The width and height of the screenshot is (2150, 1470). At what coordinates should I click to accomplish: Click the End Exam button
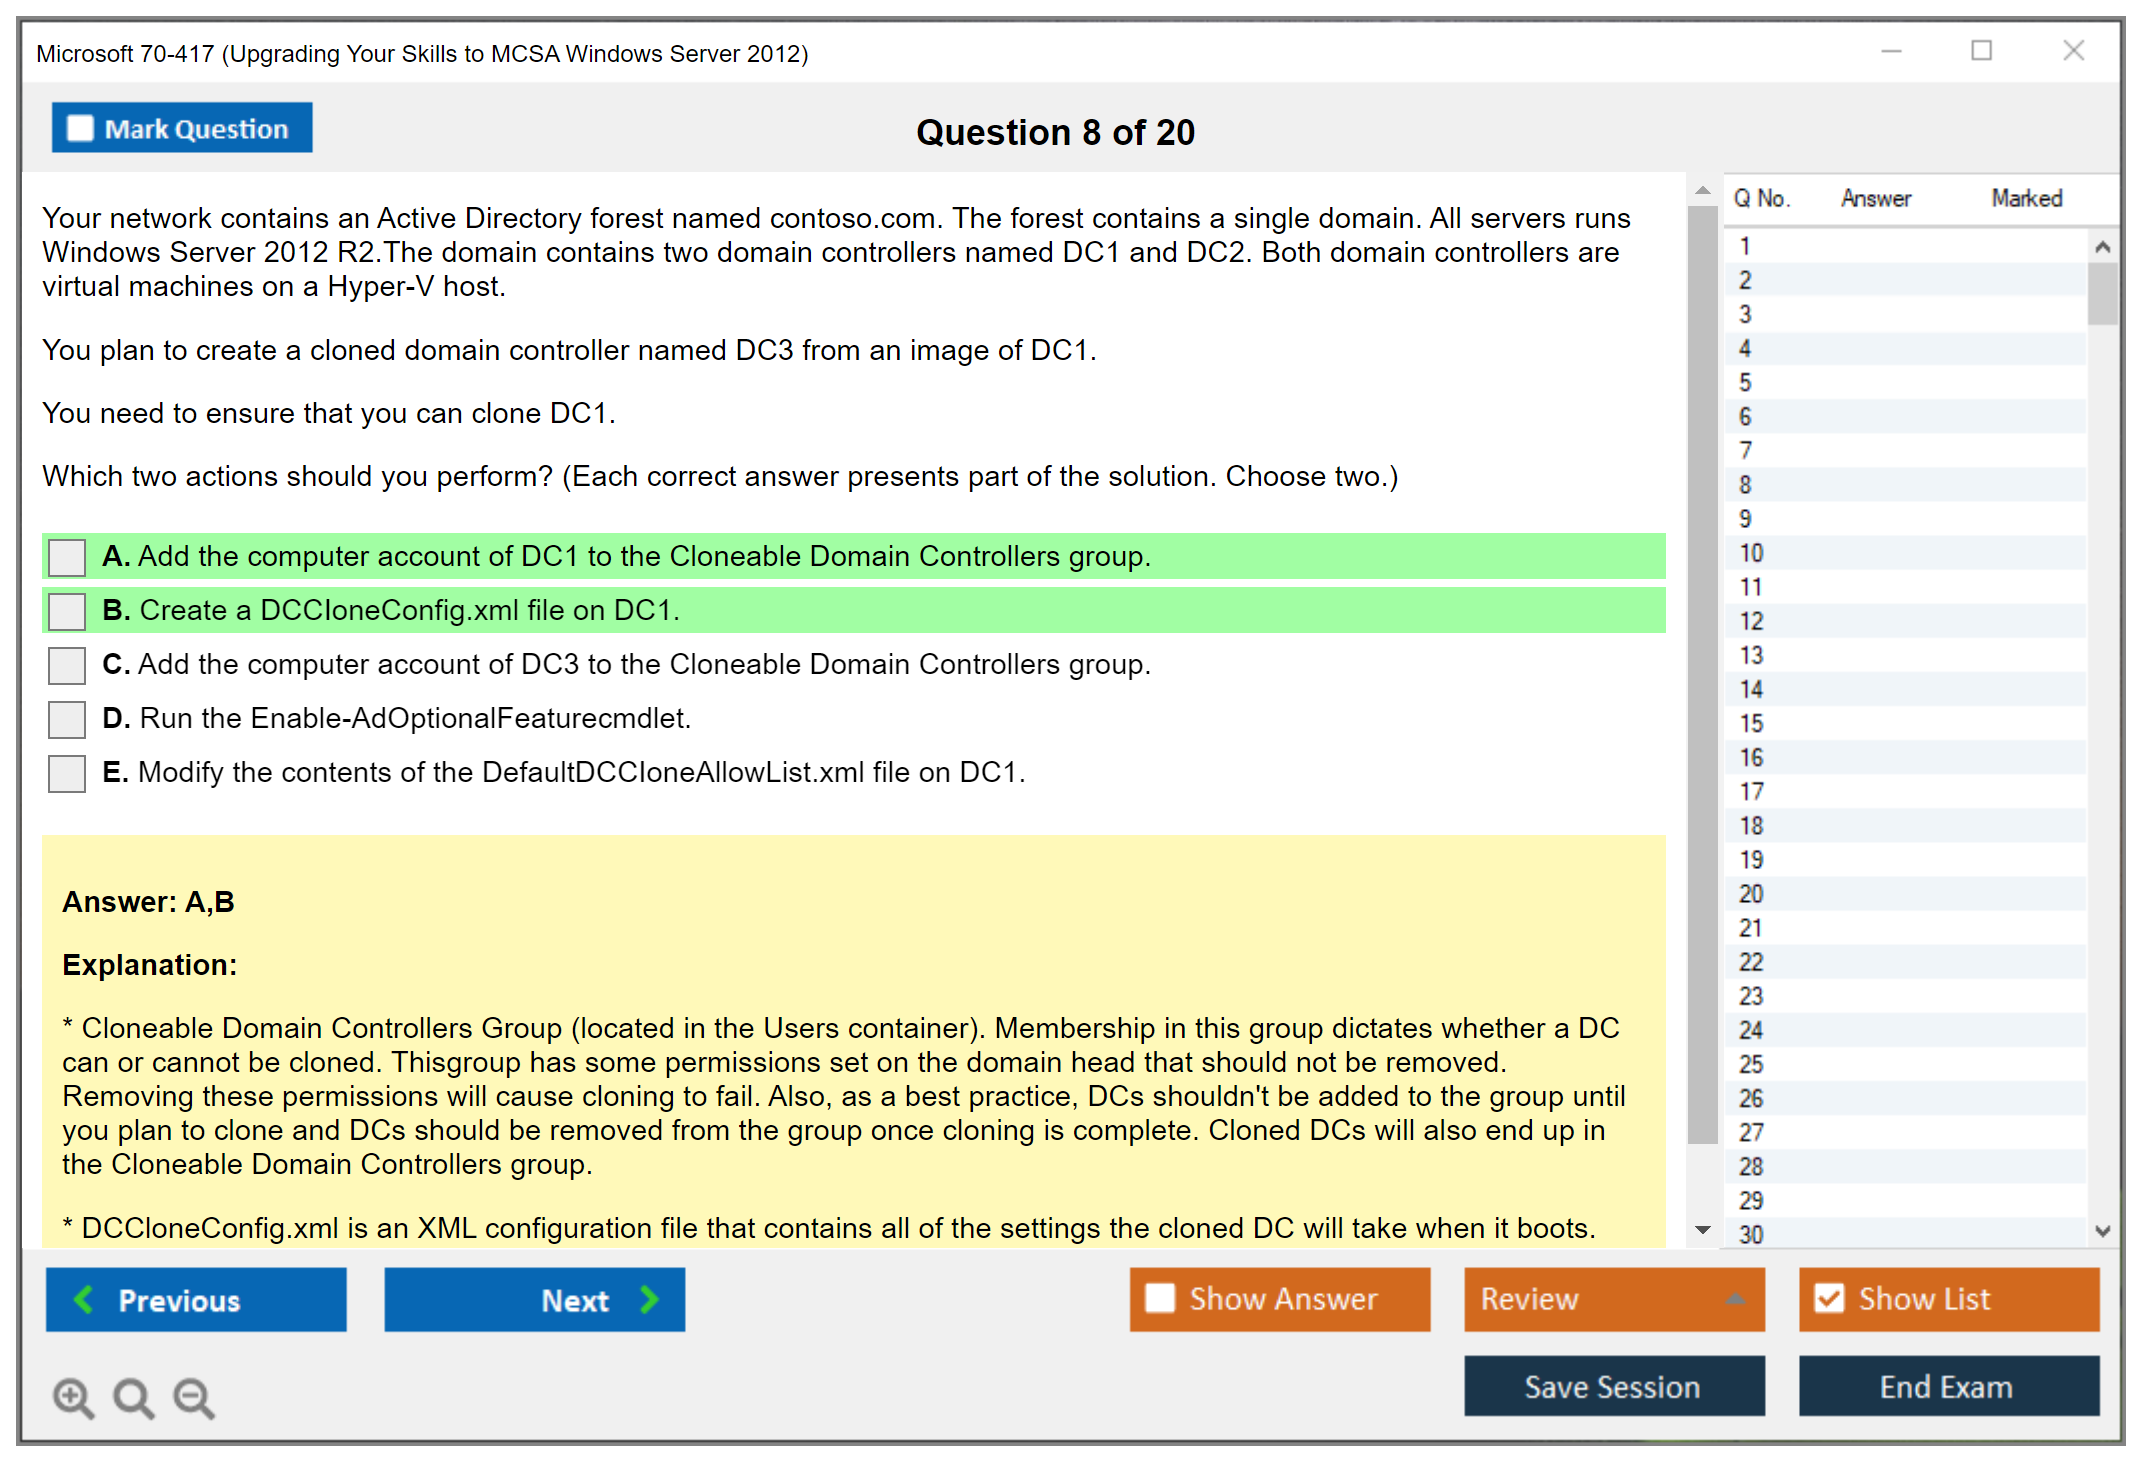coord(1947,1386)
